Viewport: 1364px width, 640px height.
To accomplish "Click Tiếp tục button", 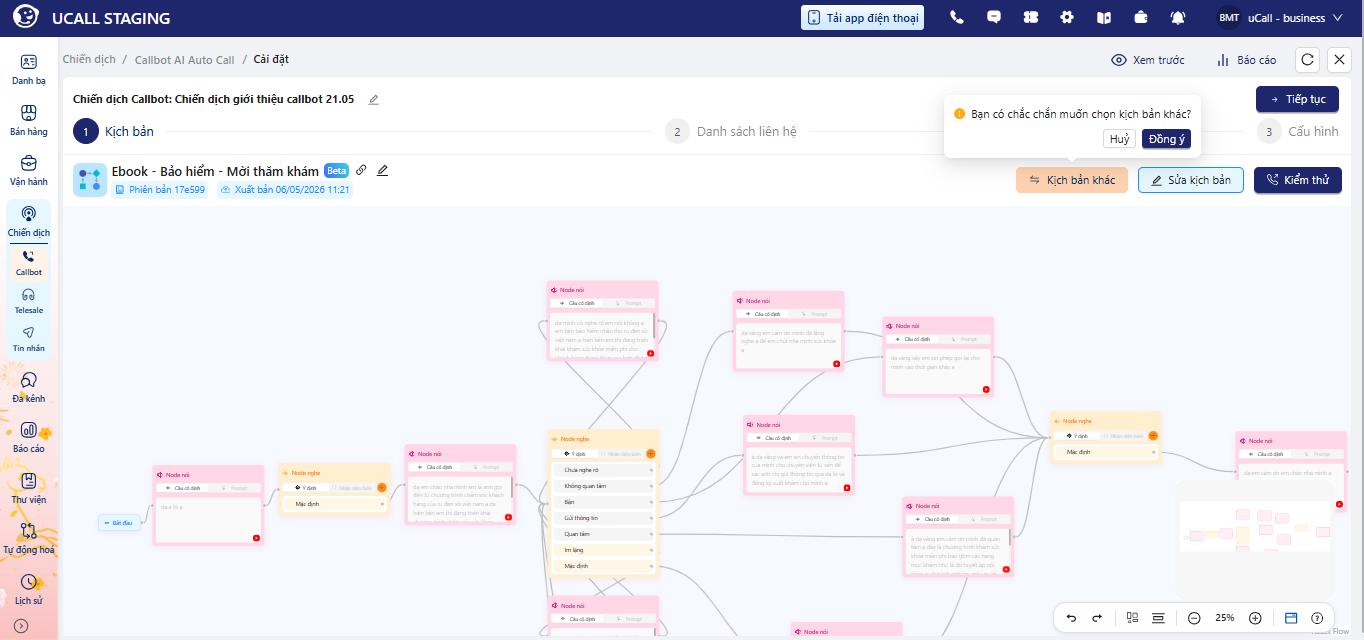I will (1297, 99).
